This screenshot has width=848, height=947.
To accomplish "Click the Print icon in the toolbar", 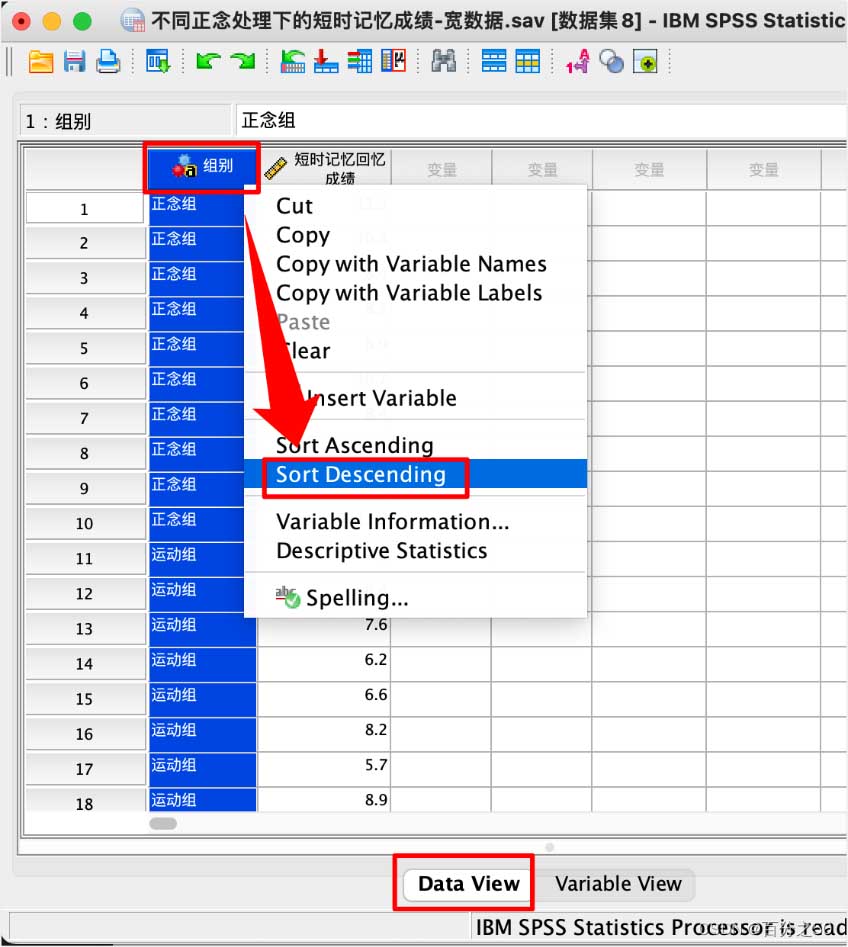I will tap(108, 62).
